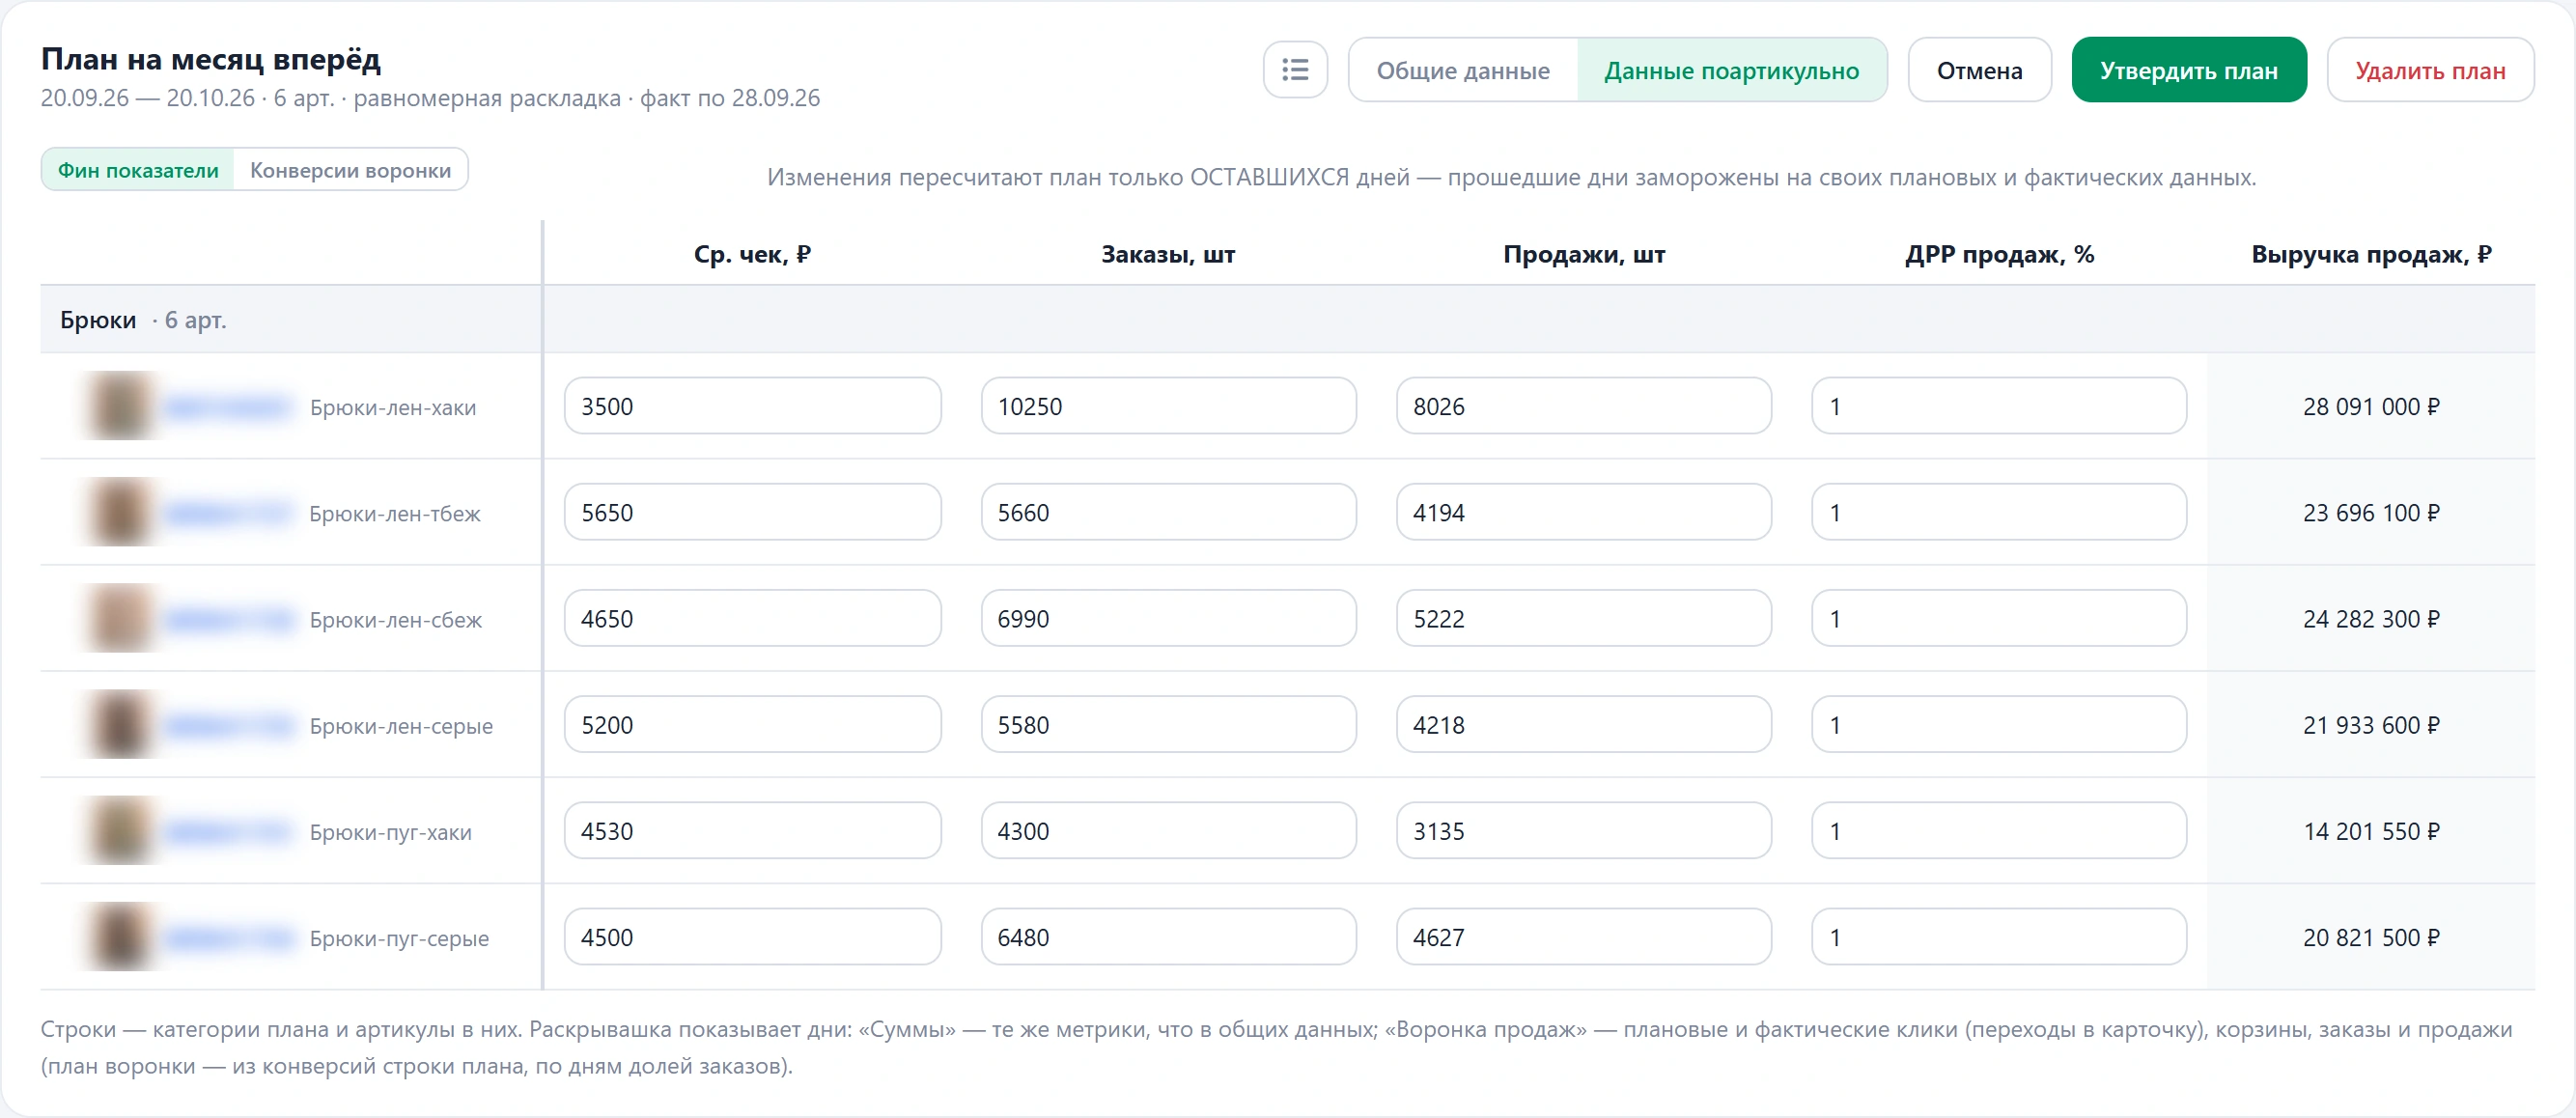Edit Ср. чек field with value 5200

coord(752,724)
